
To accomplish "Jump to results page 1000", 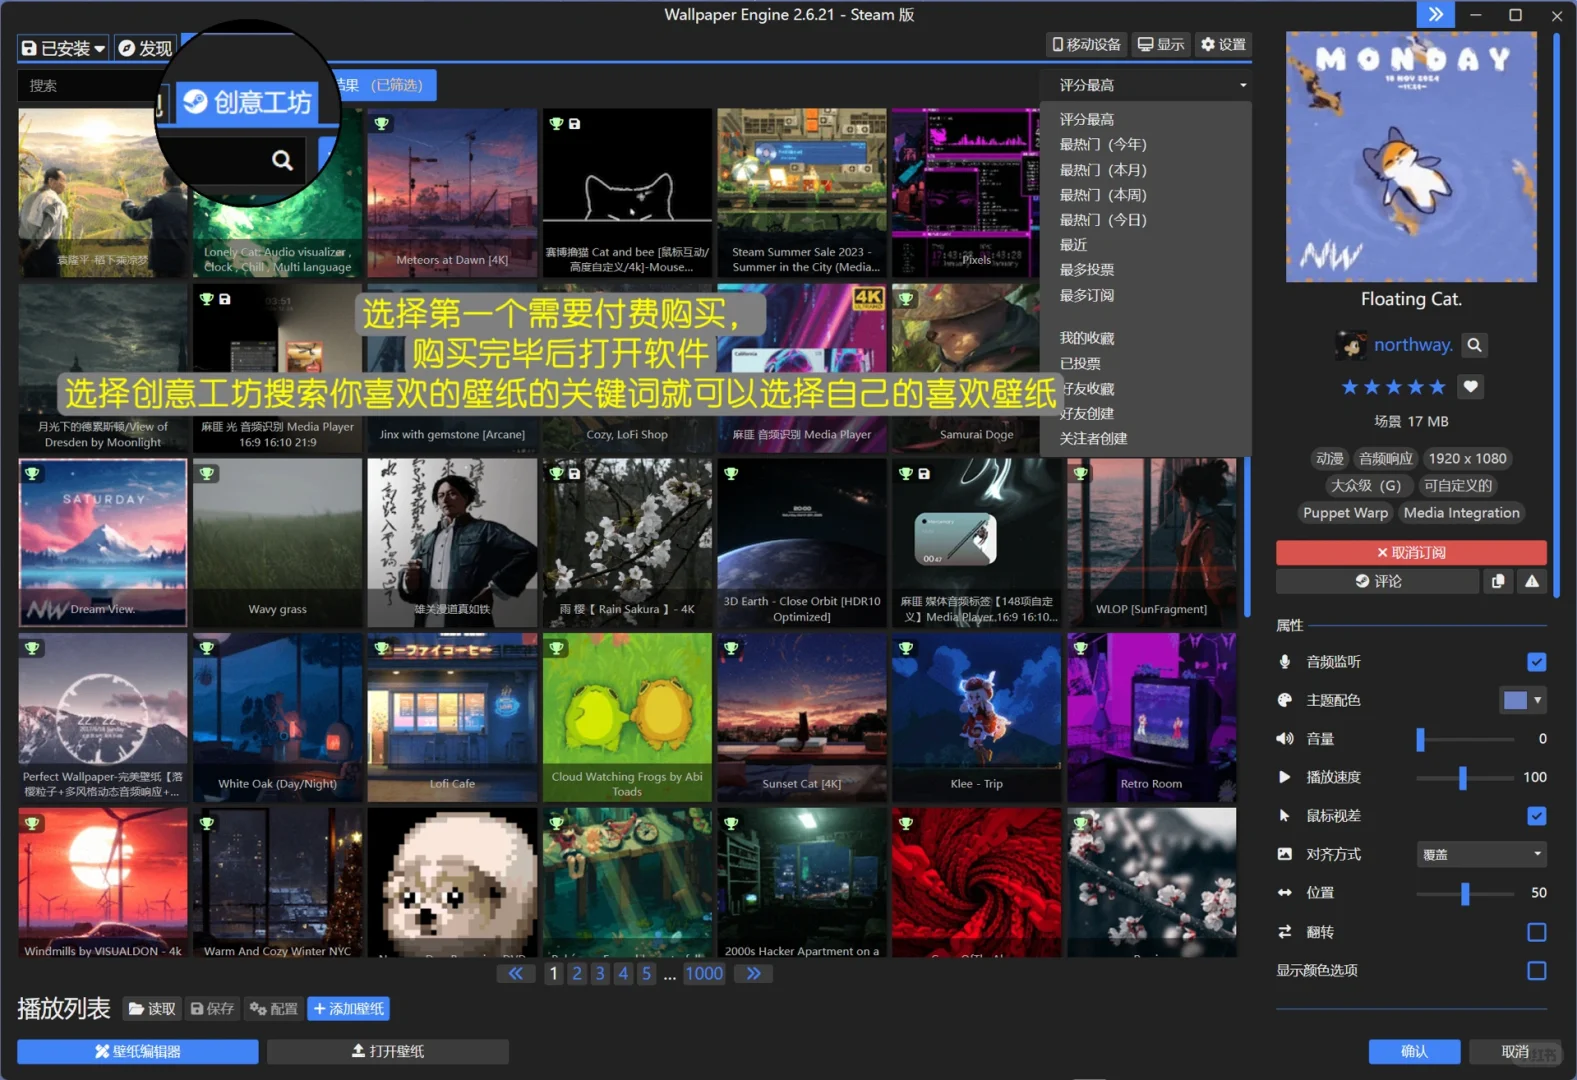I will (x=704, y=973).
